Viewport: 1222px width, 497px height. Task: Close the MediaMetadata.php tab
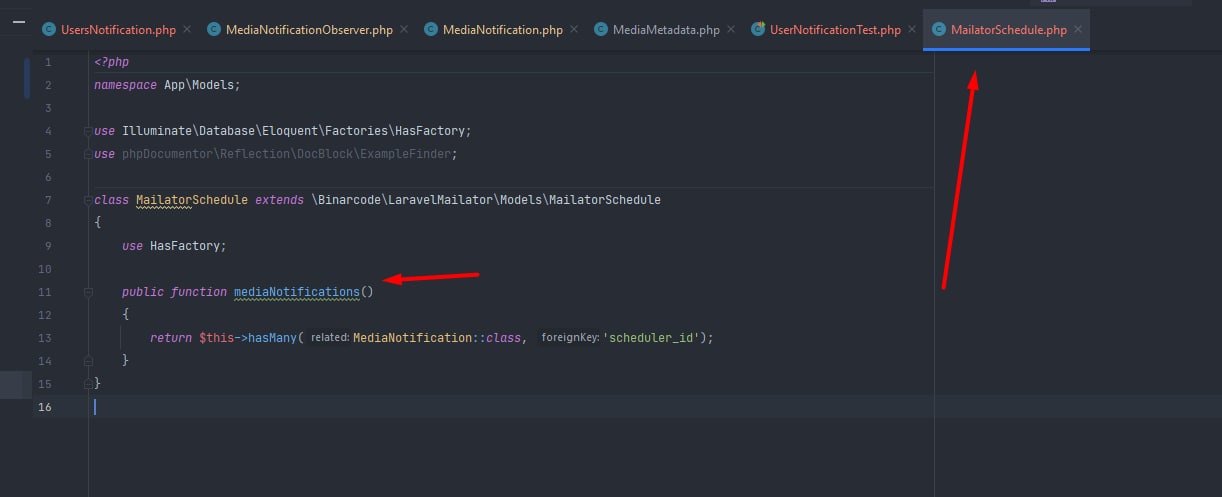[730, 30]
